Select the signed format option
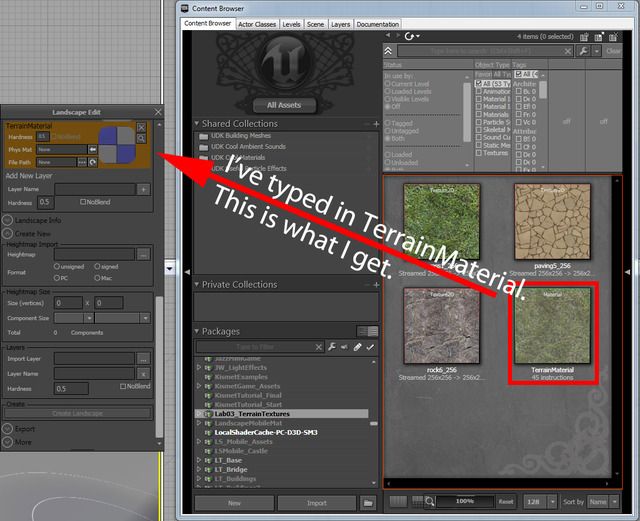Viewport: 640px width, 521px height. coord(97,266)
